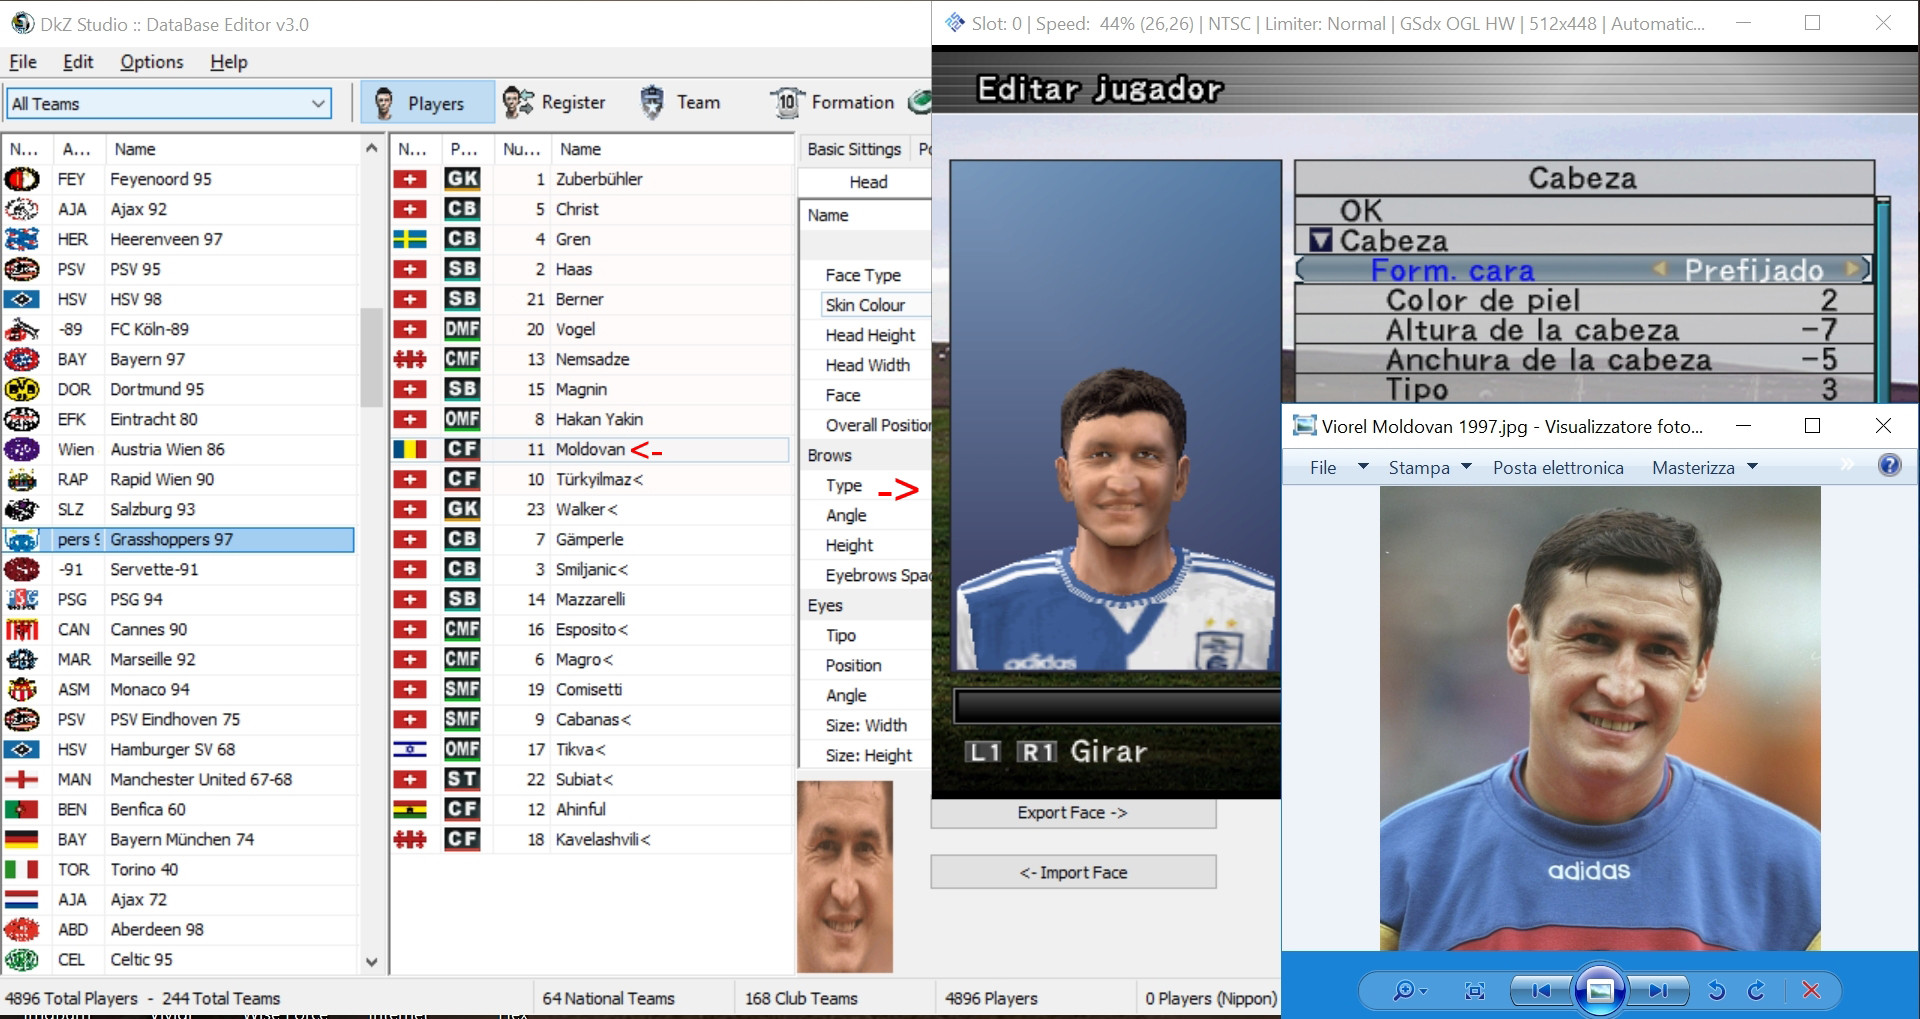Click the Dortmund 95 club crest

coord(22,389)
